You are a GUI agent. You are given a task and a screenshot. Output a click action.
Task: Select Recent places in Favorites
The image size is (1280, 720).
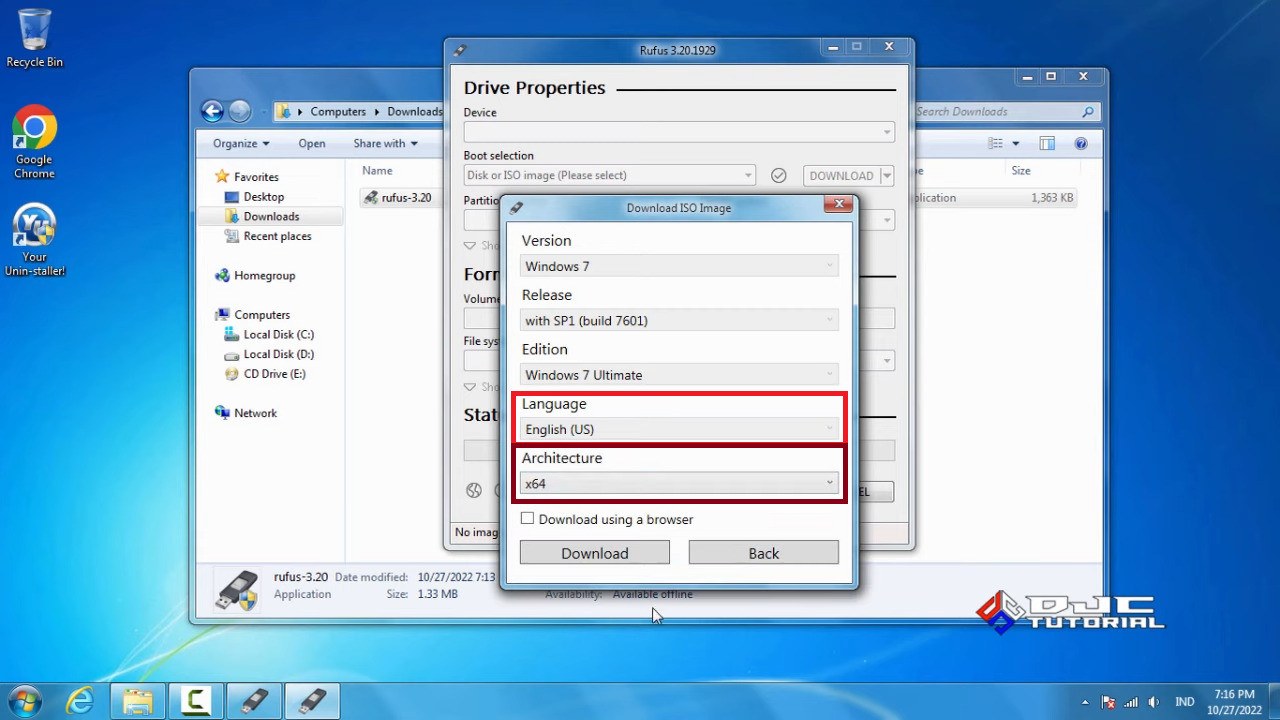277,236
